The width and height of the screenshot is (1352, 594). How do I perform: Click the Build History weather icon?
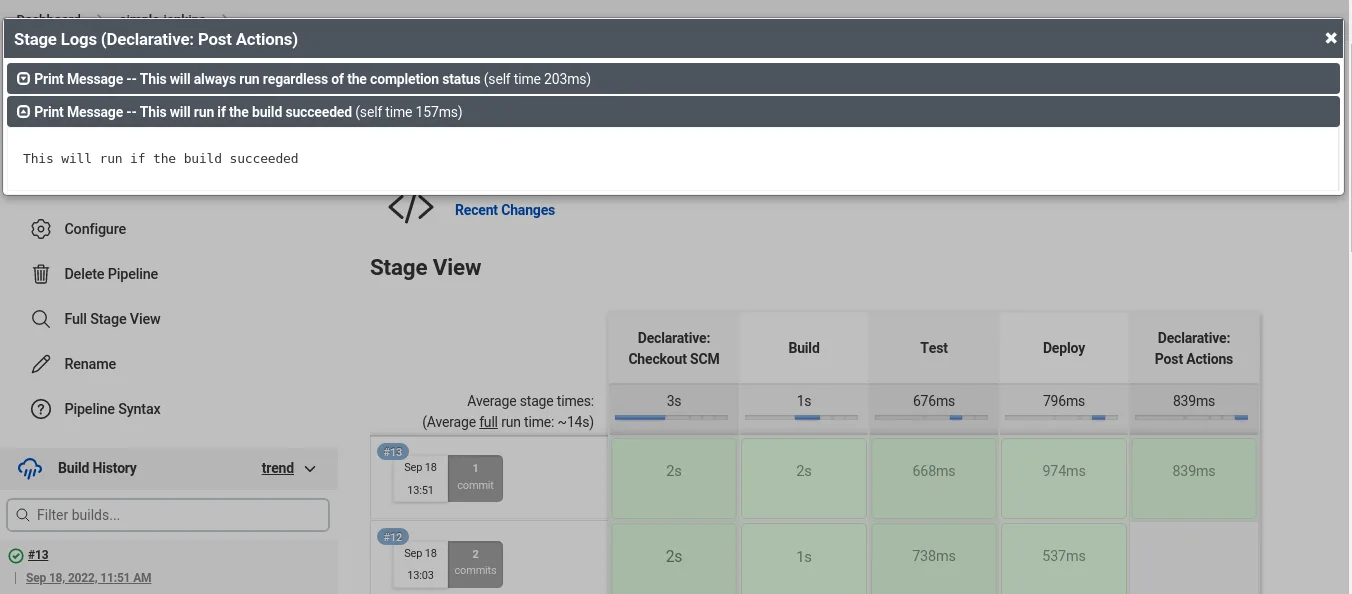[31, 468]
